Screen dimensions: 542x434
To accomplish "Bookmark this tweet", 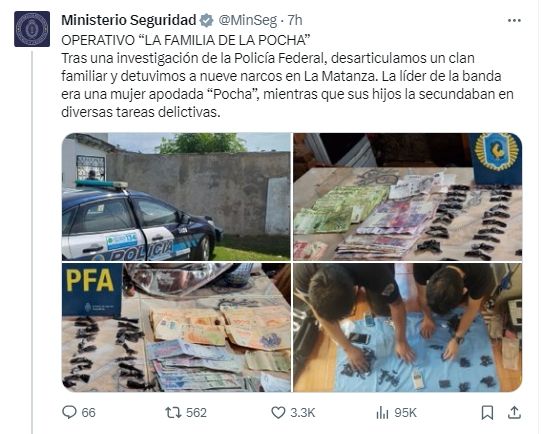I will click(487, 413).
